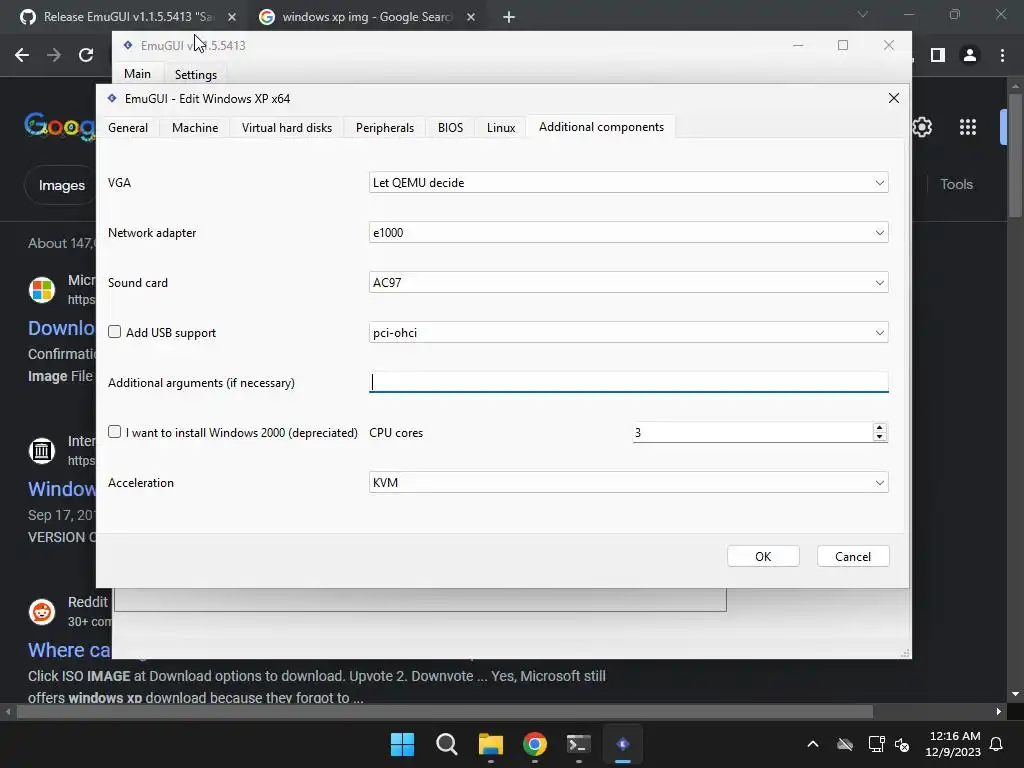Decrease CPU cores with down arrow
The height and width of the screenshot is (768, 1024).
[880, 437]
